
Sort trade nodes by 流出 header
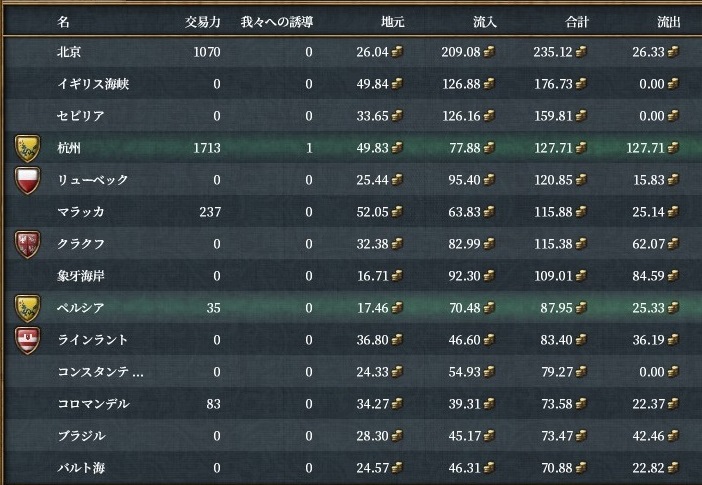(x=671, y=21)
